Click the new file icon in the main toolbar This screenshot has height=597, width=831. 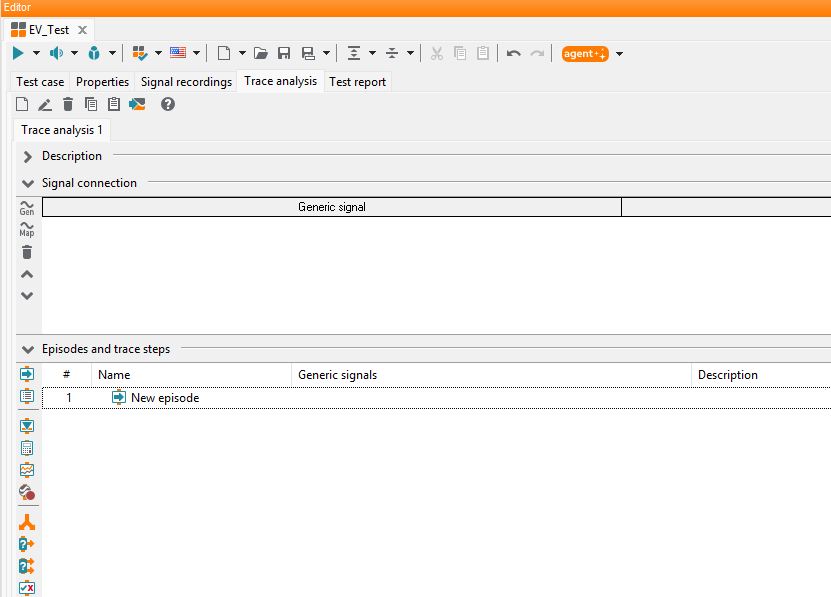point(224,53)
